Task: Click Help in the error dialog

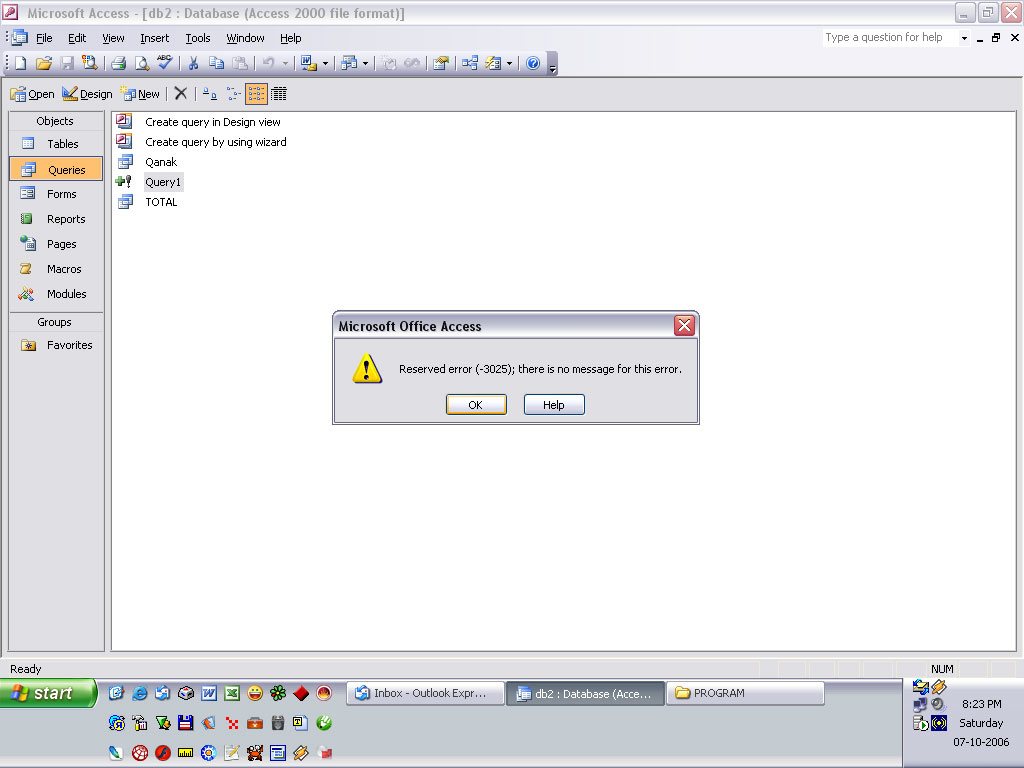Action: coord(554,405)
